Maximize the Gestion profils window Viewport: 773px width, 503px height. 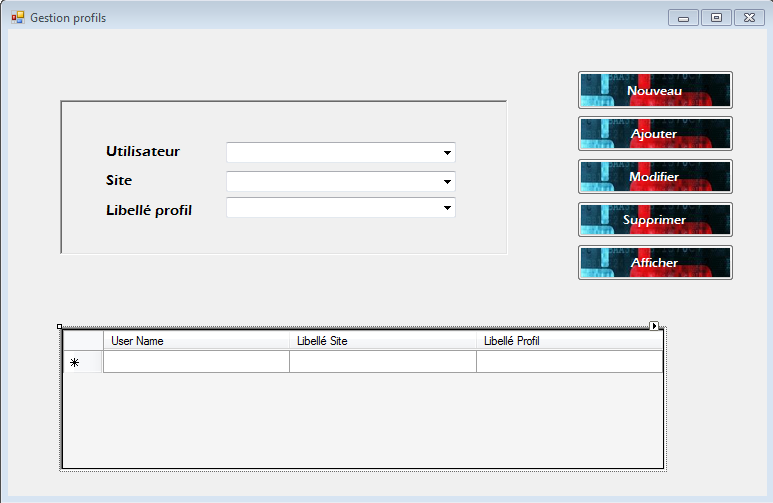[716, 18]
